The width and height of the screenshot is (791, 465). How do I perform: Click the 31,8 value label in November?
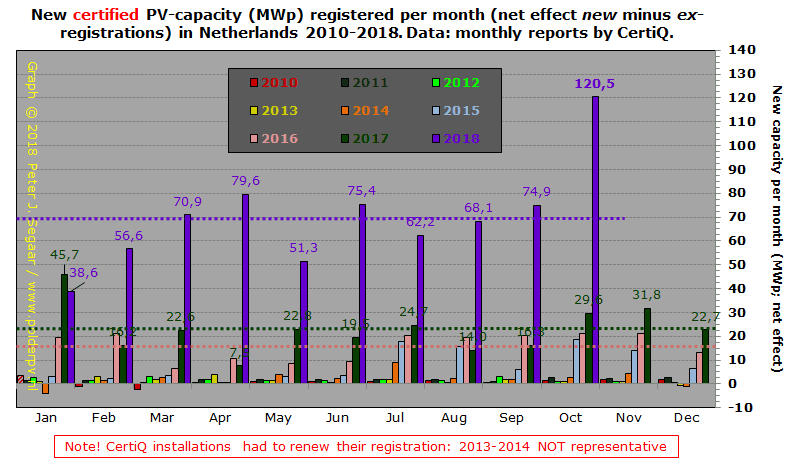pos(647,294)
